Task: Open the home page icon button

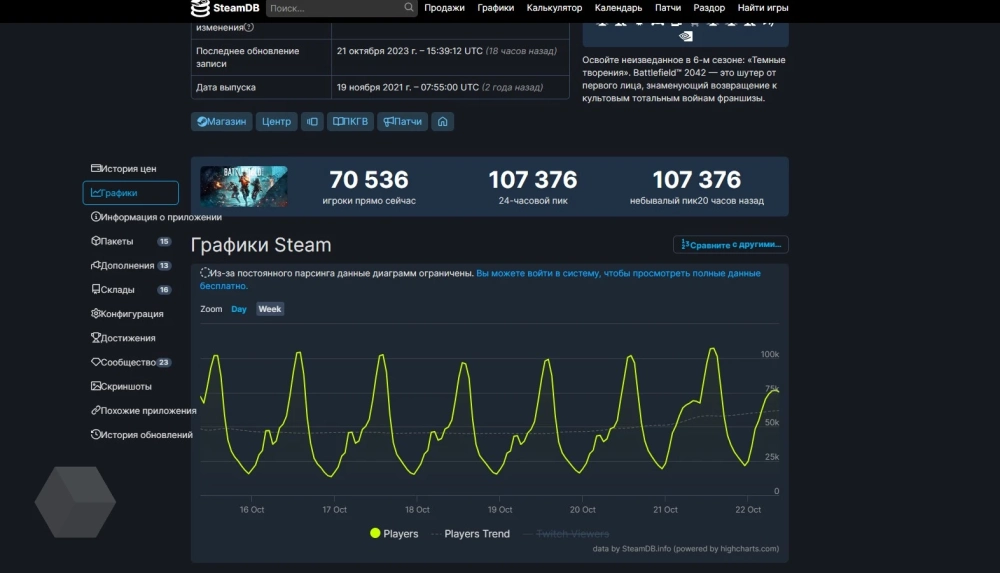Action: [x=443, y=122]
